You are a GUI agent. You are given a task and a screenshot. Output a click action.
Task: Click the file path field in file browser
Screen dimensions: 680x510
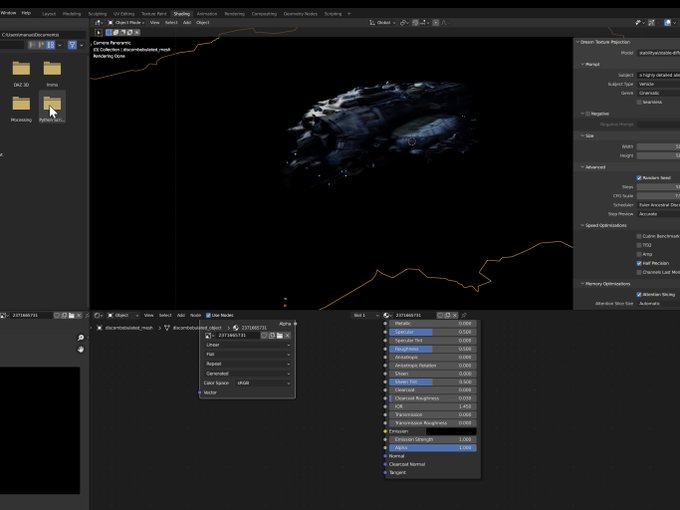tap(43, 35)
